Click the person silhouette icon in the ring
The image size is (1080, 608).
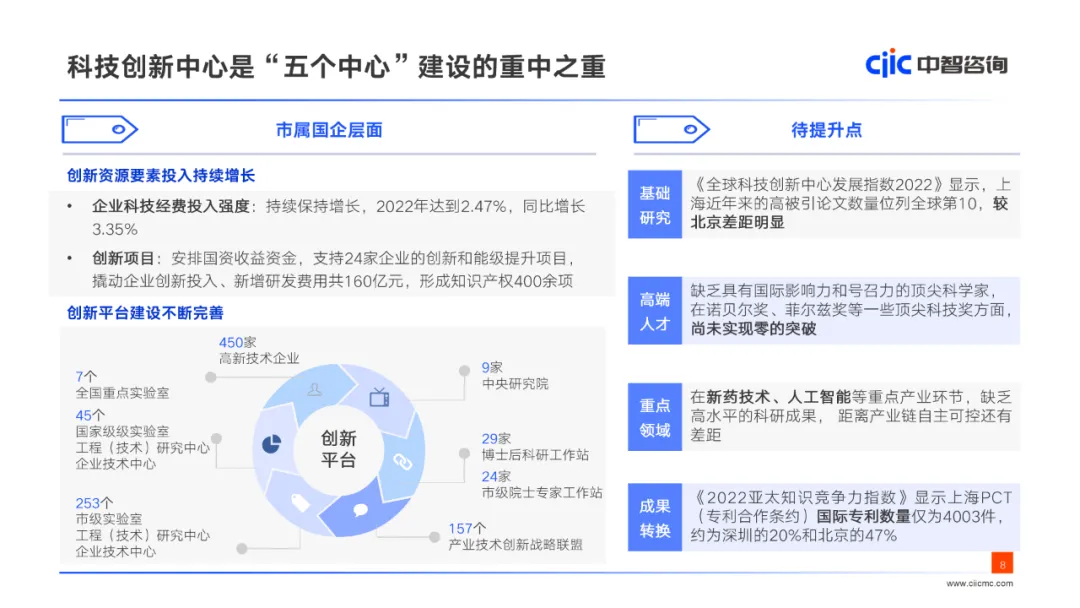coord(314,389)
